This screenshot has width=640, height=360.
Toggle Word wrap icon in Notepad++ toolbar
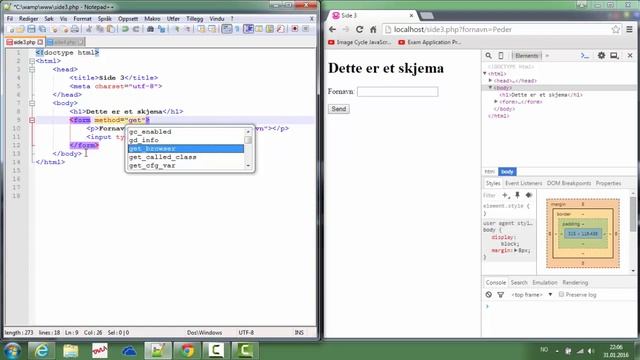coord(227,29)
